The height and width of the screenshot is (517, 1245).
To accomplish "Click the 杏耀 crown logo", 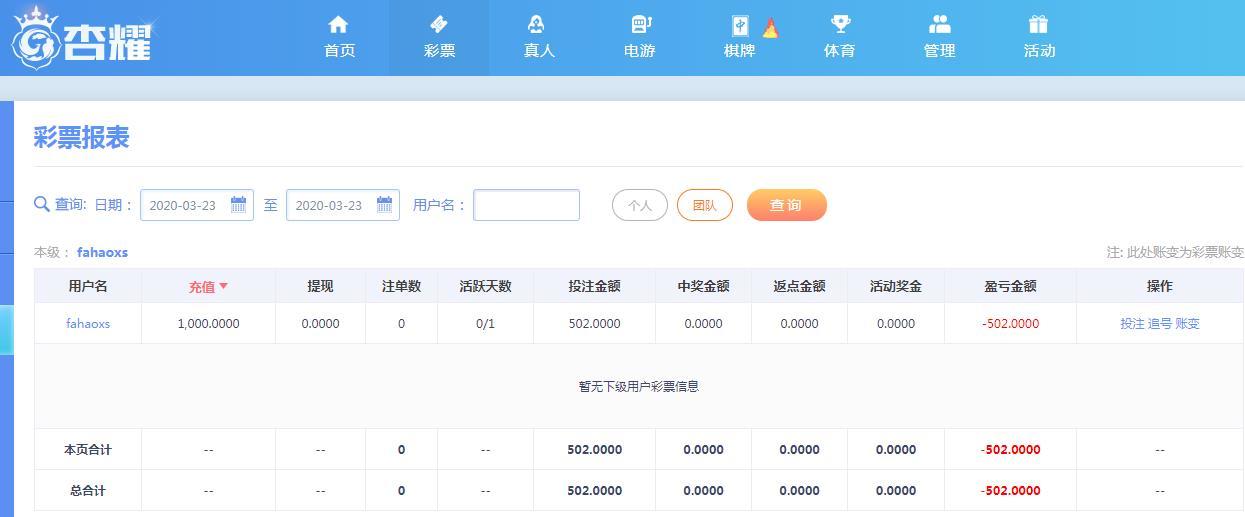I will click(81, 37).
